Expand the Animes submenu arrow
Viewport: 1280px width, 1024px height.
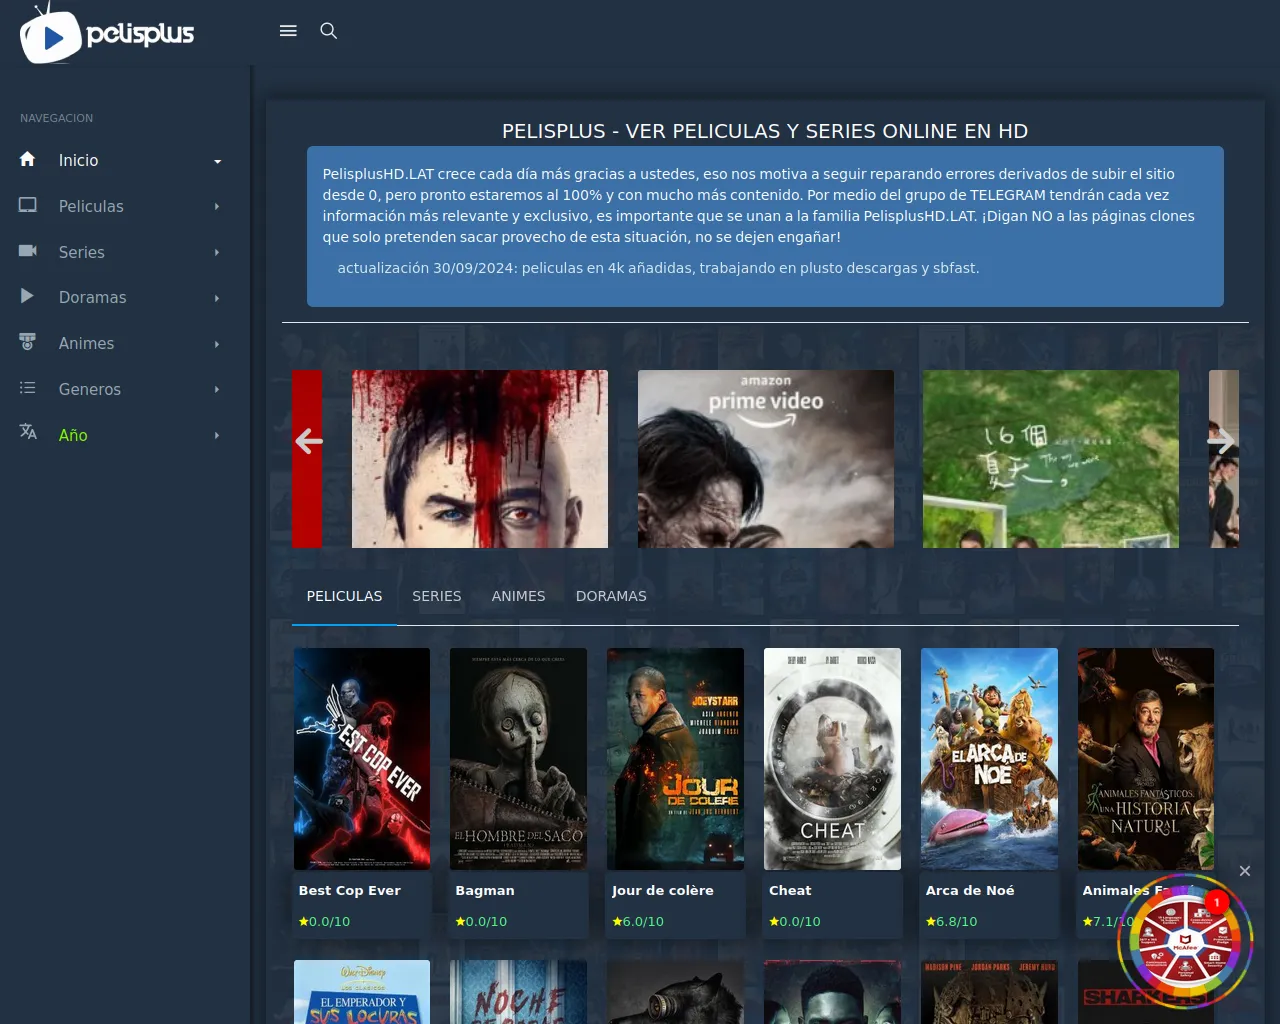(x=217, y=344)
